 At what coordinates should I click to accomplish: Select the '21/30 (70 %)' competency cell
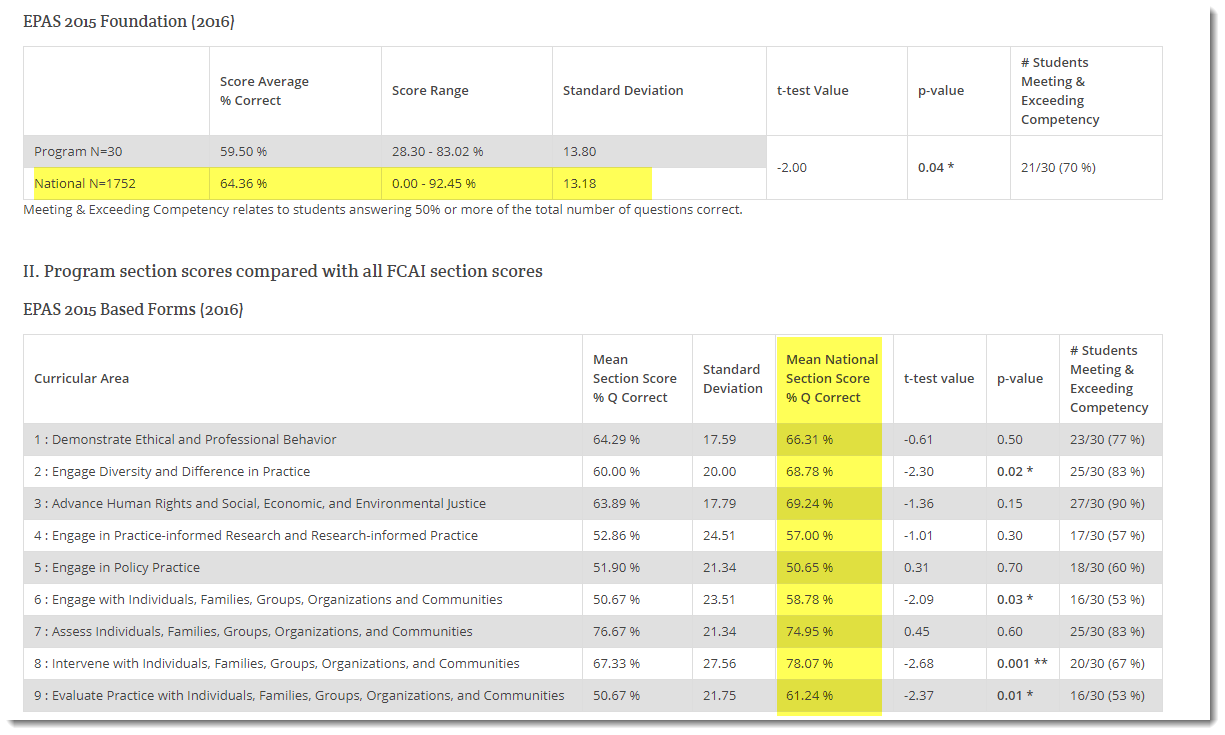1058,167
